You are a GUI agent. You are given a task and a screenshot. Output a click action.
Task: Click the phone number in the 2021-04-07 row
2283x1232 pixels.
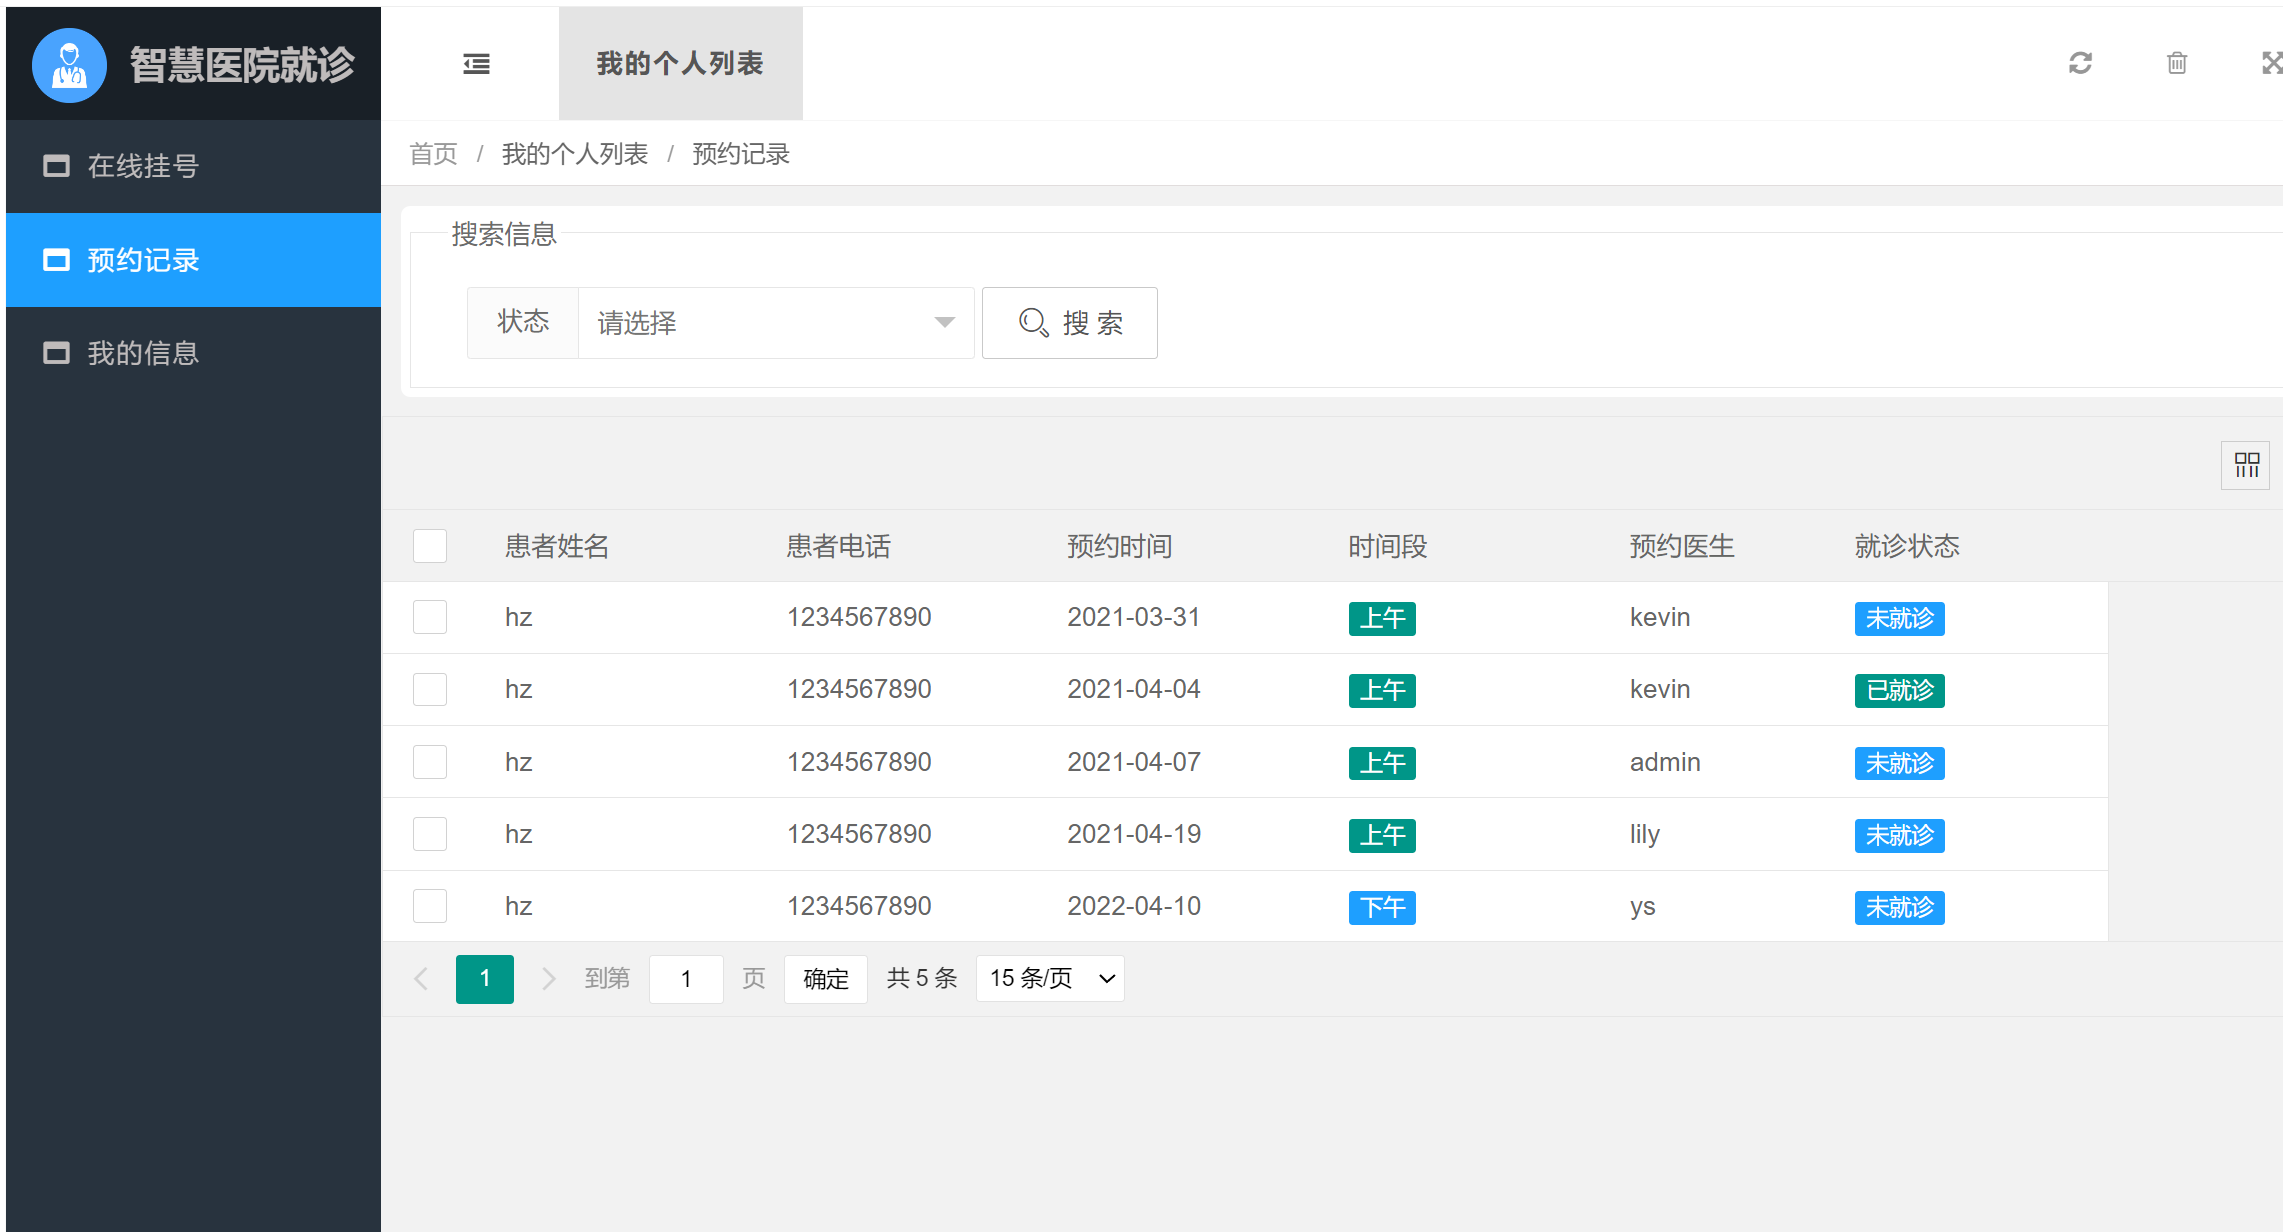[859, 762]
